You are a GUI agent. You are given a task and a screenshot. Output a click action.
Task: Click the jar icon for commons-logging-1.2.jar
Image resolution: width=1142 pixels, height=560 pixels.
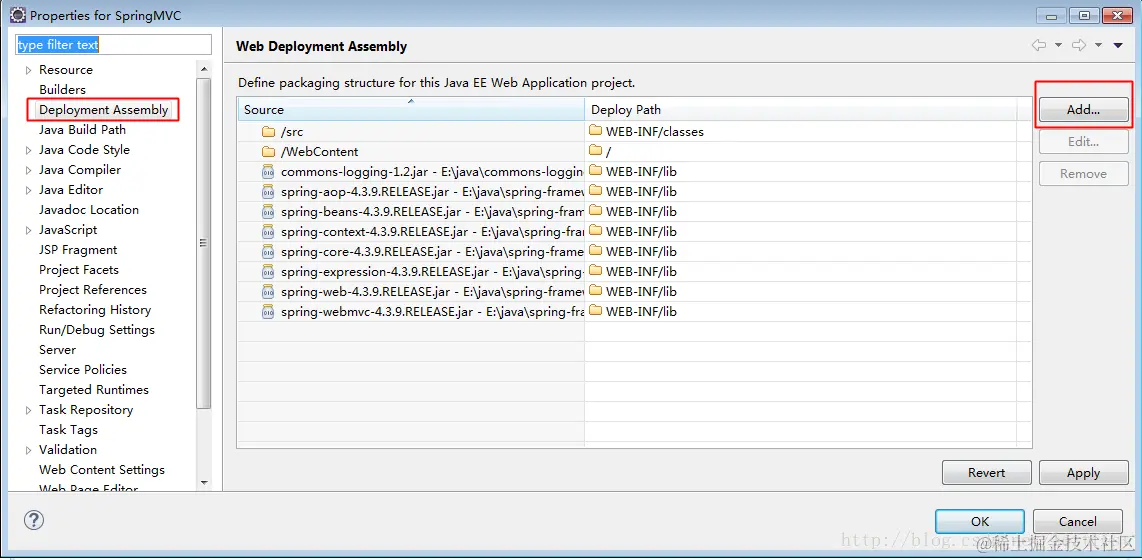coord(268,172)
